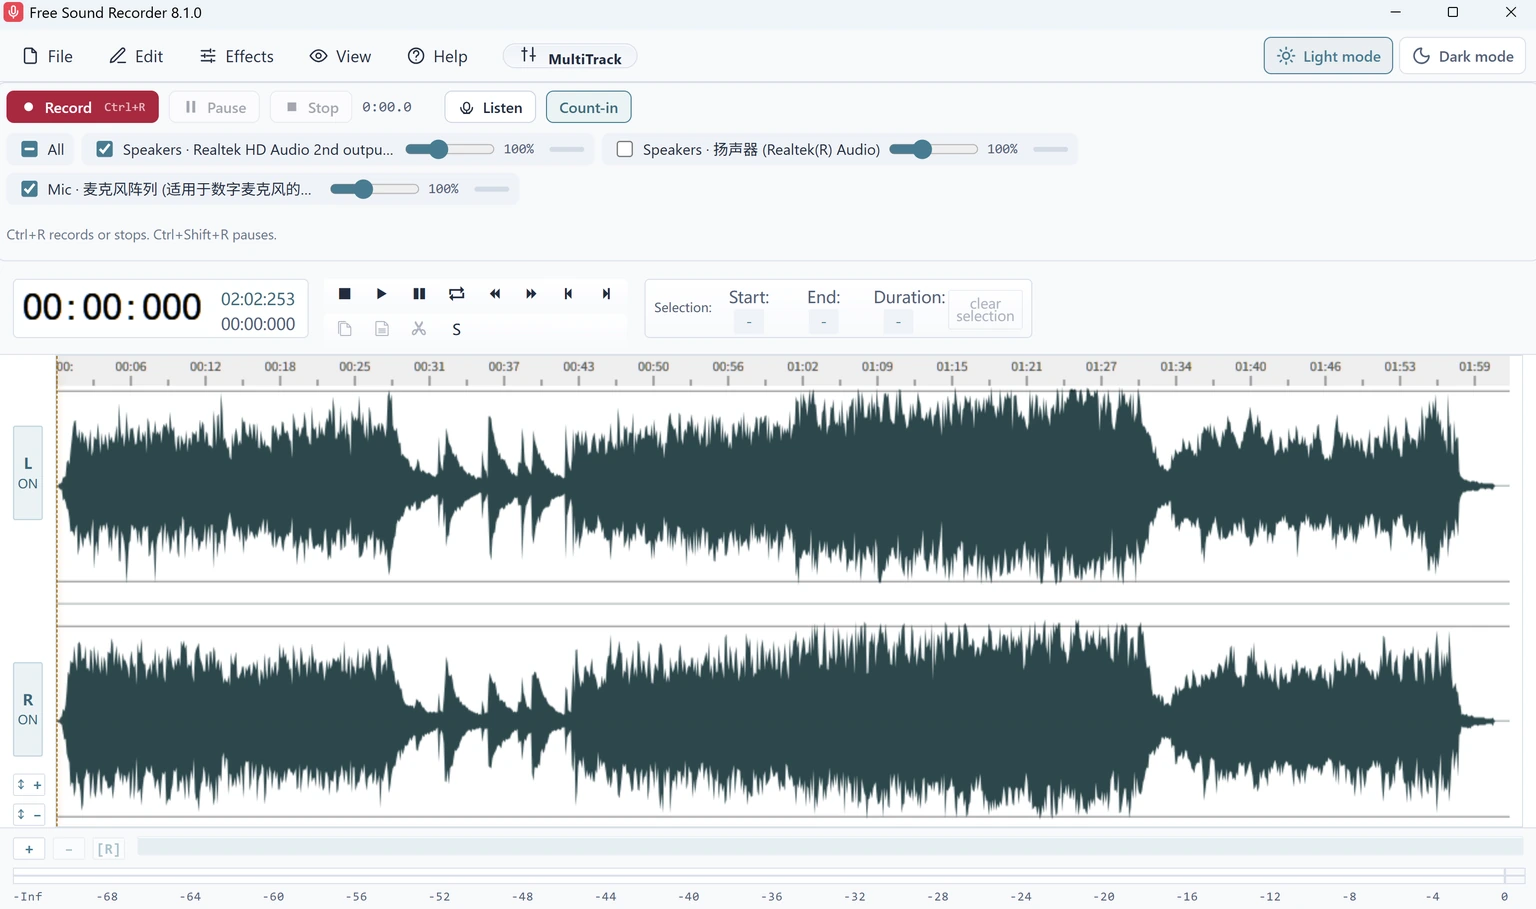
Task: Toggle the Count-in button
Action: (588, 107)
